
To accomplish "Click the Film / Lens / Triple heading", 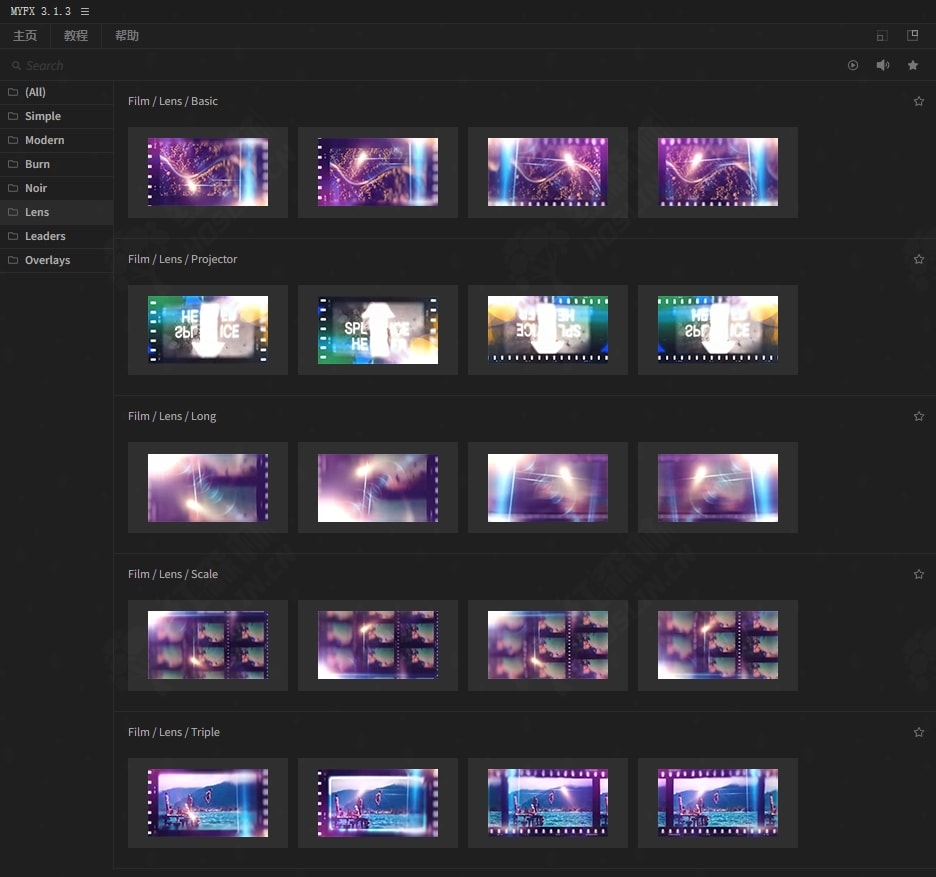I will pyautogui.click(x=174, y=732).
